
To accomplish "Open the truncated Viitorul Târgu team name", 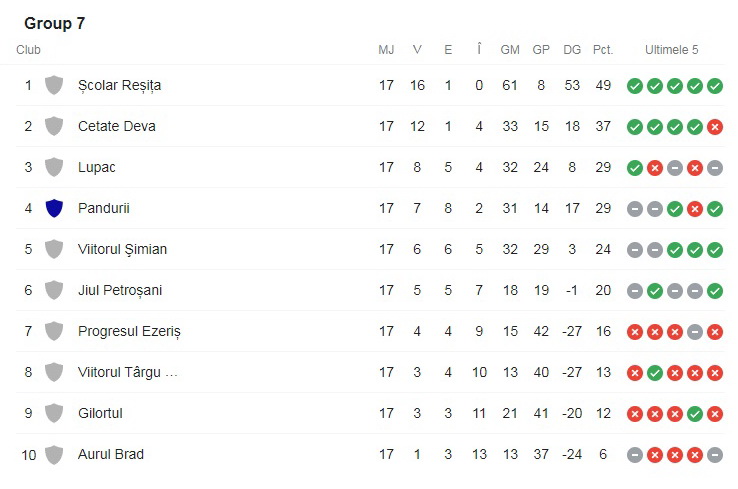I will (127, 372).
